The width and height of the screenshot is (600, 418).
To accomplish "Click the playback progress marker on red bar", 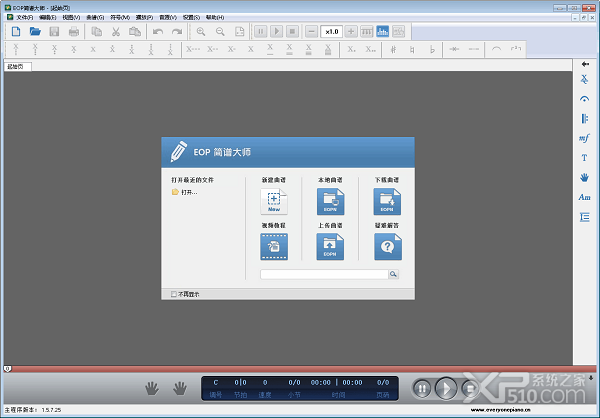I will (7, 369).
